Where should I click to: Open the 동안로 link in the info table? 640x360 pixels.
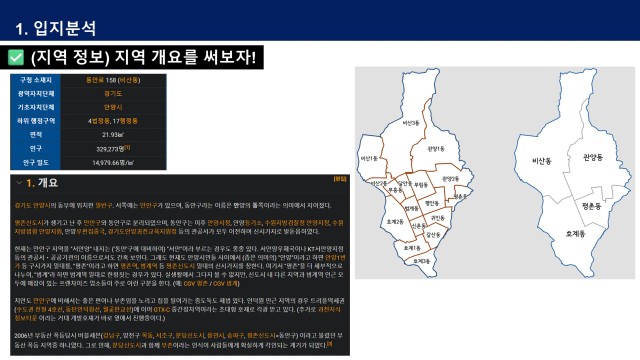coord(95,80)
